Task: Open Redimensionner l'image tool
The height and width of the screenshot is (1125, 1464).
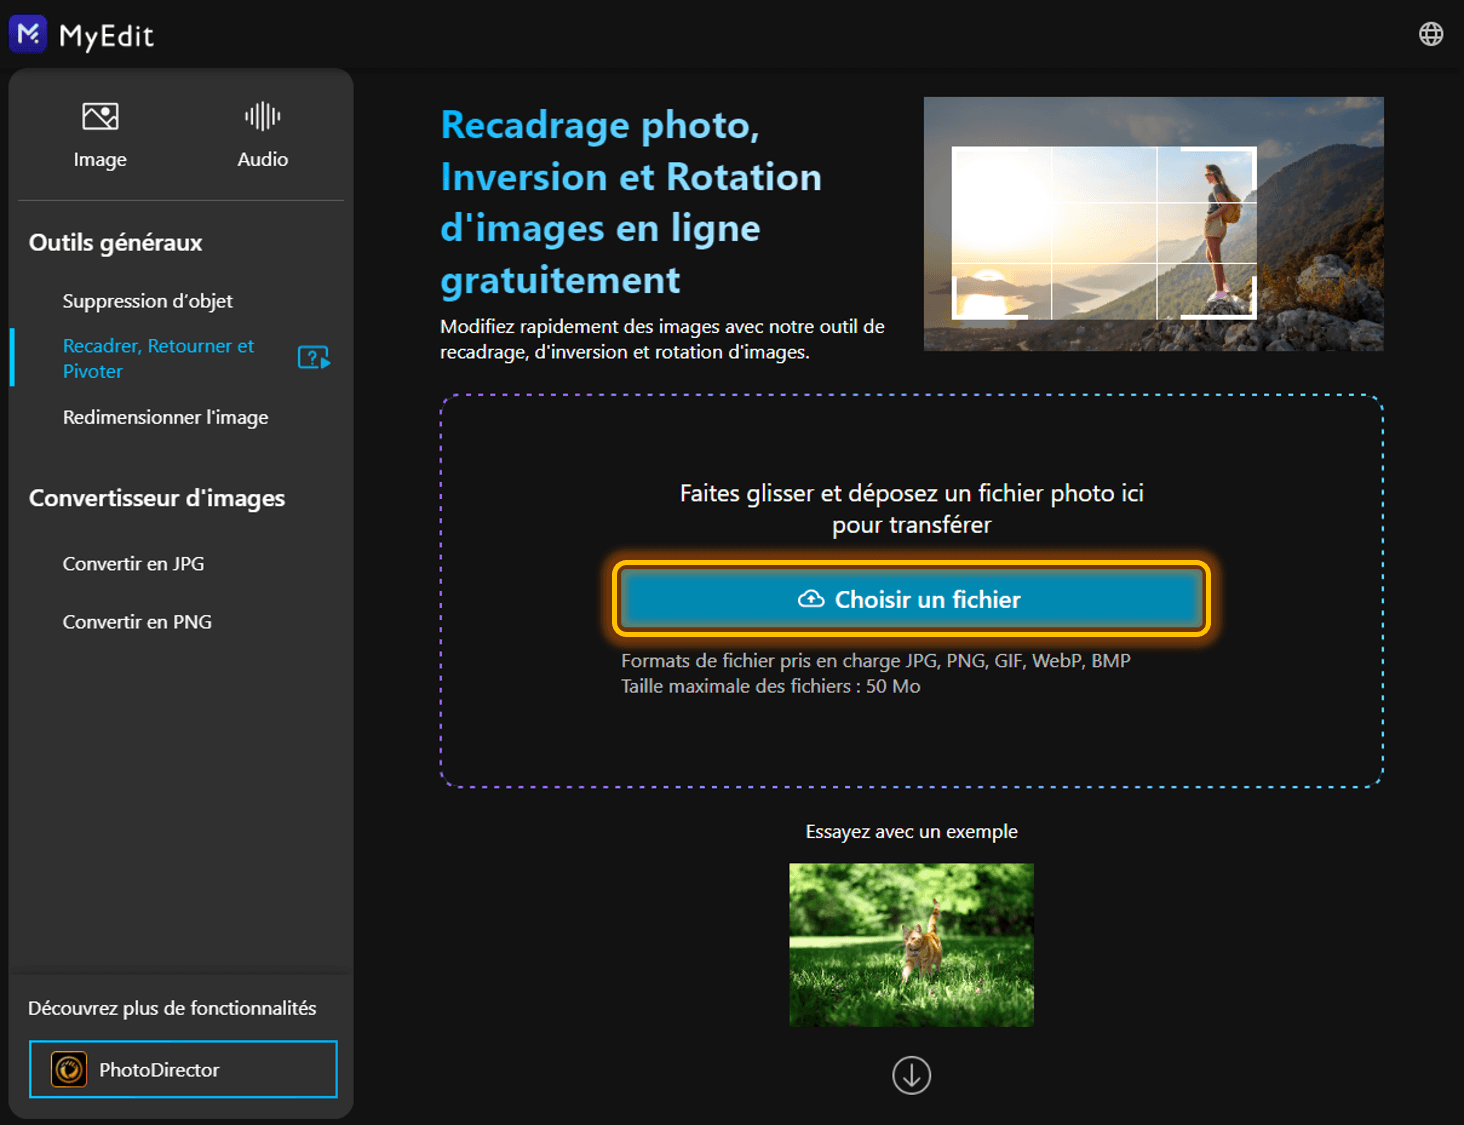Action: (165, 417)
